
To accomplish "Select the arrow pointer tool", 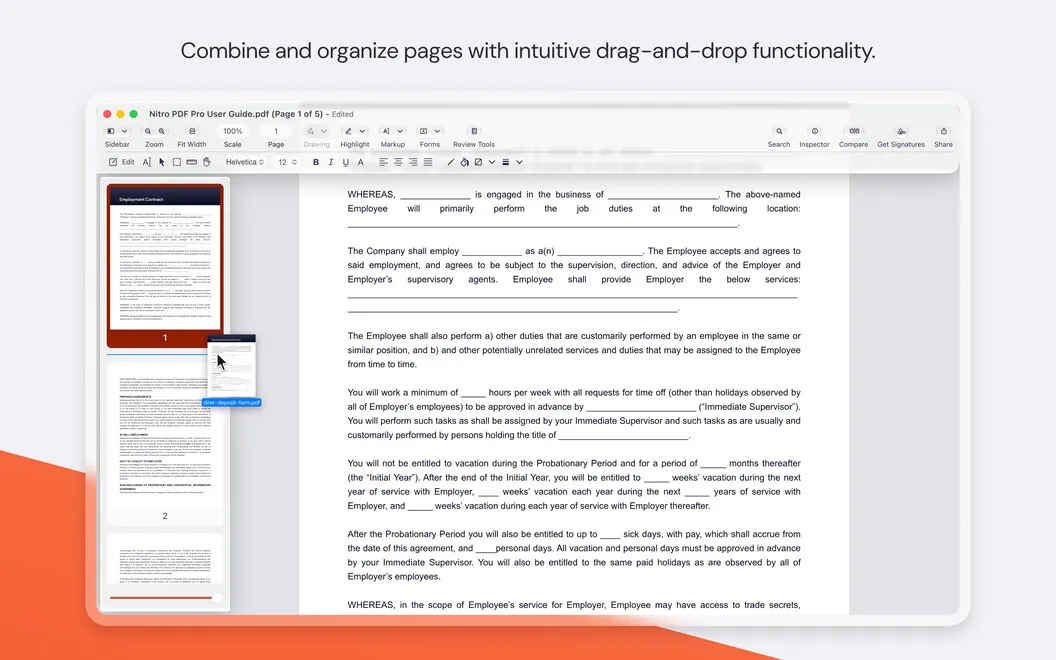I will coord(162,162).
